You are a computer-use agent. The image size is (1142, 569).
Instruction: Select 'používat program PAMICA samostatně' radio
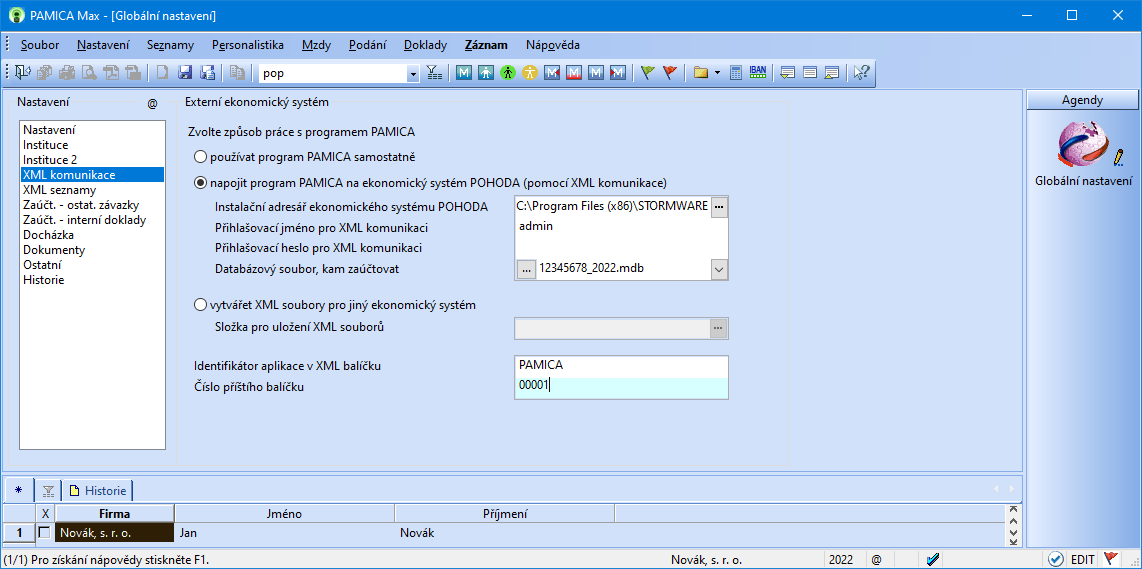pos(200,157)
